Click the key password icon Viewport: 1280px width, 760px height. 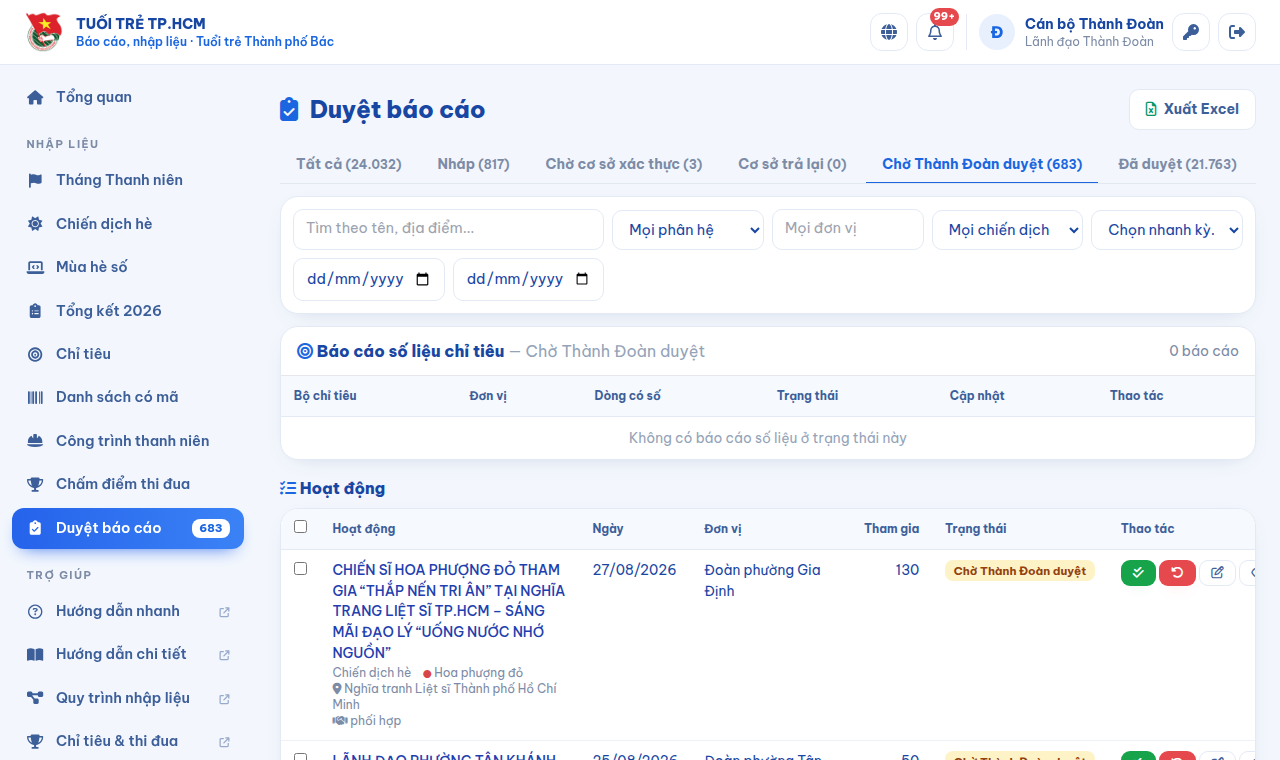1191,32
